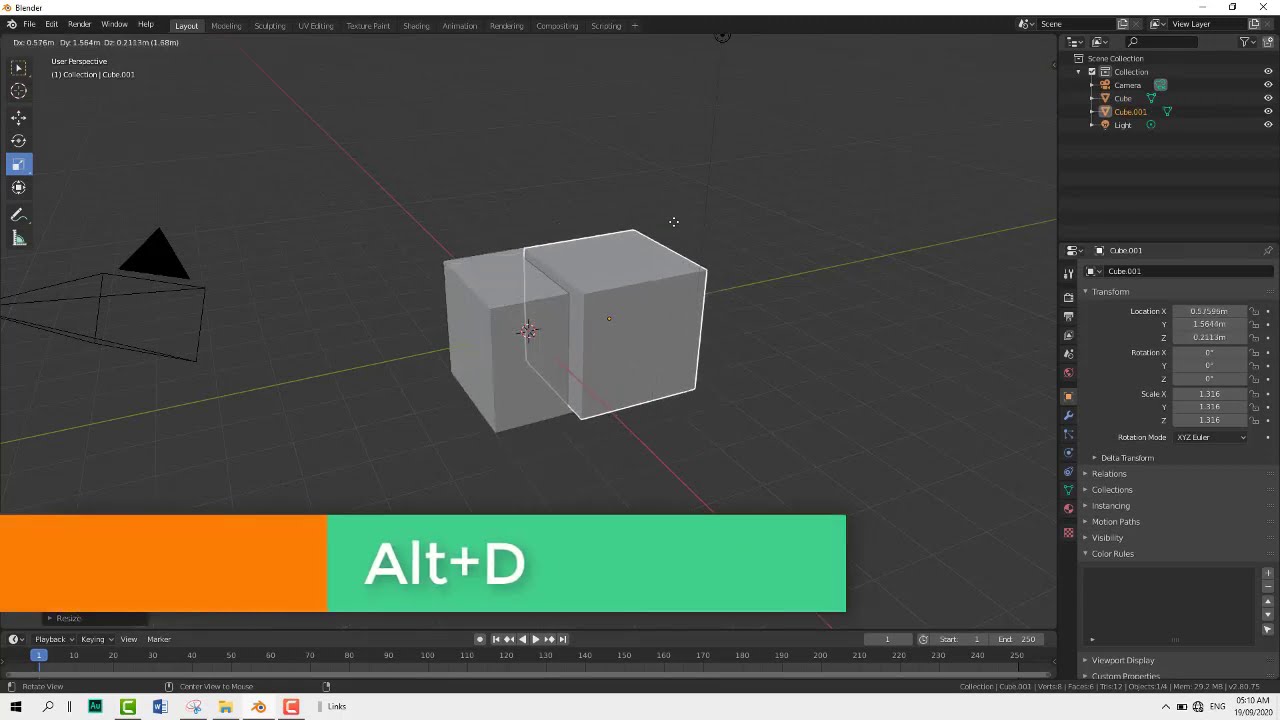Click the outliner filter funnel icon
Image resolution: width=1280 pixels, height=720 pixels.
coord(1246,42)
